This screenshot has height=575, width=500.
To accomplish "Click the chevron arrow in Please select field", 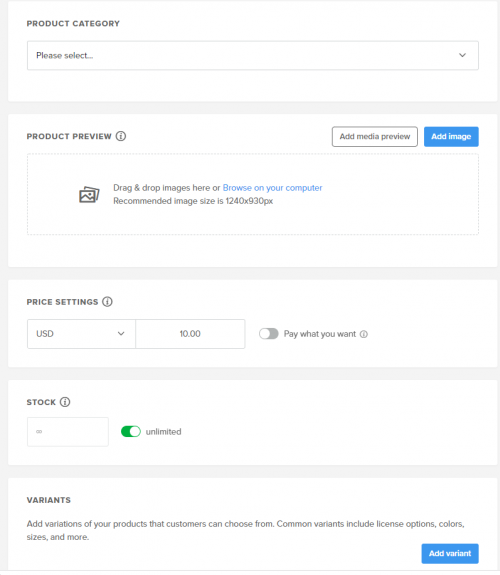I will click(462, 55).
